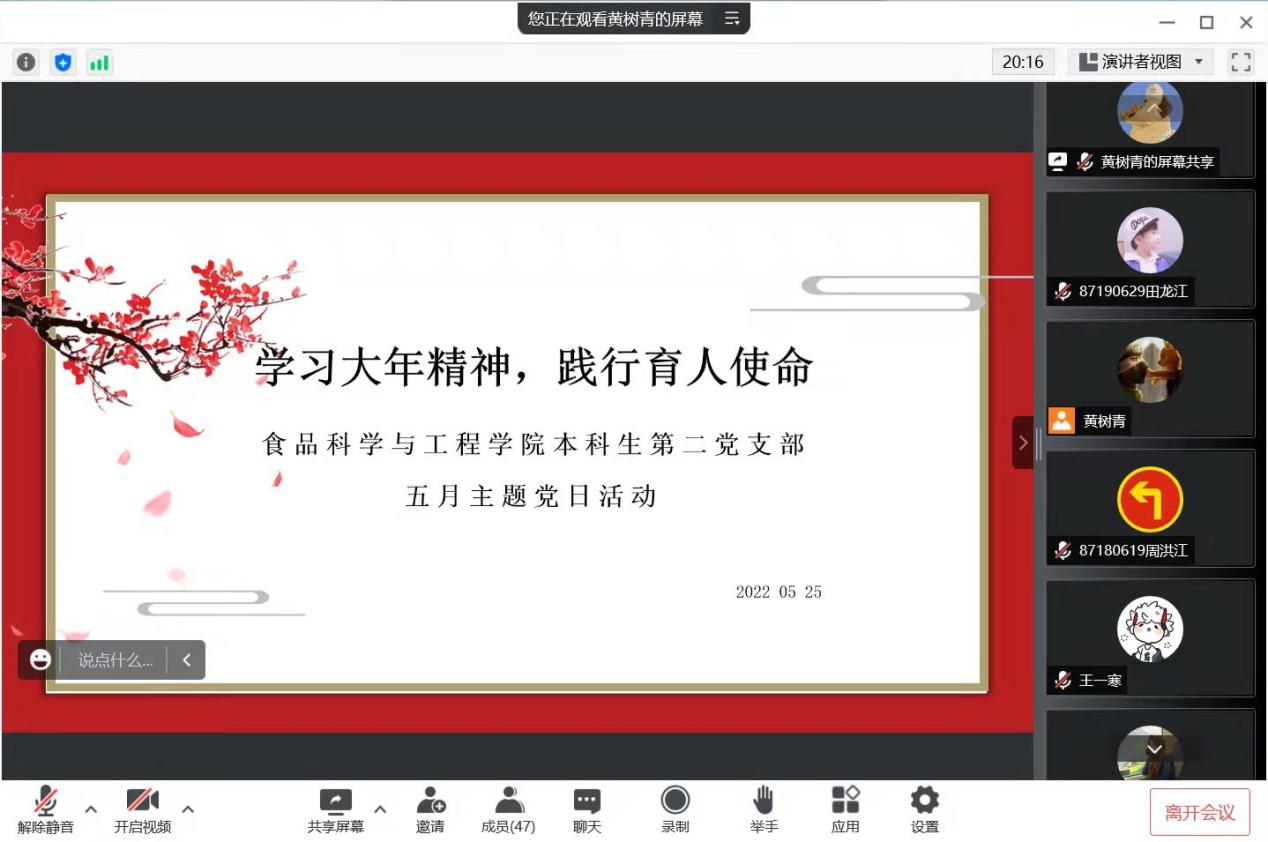This screenshot has height=842, width=1268.
Task: Enter full screen mode
Action: click(x=1241, y=62)
